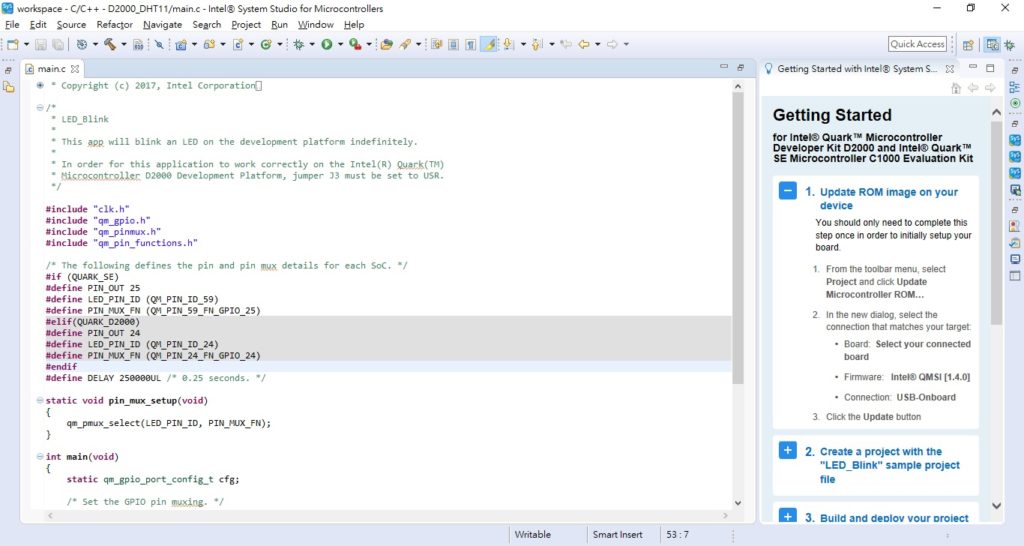Click the Getting Started panel scrollbar thumb
1024x546 pixels.
[996, 222]
